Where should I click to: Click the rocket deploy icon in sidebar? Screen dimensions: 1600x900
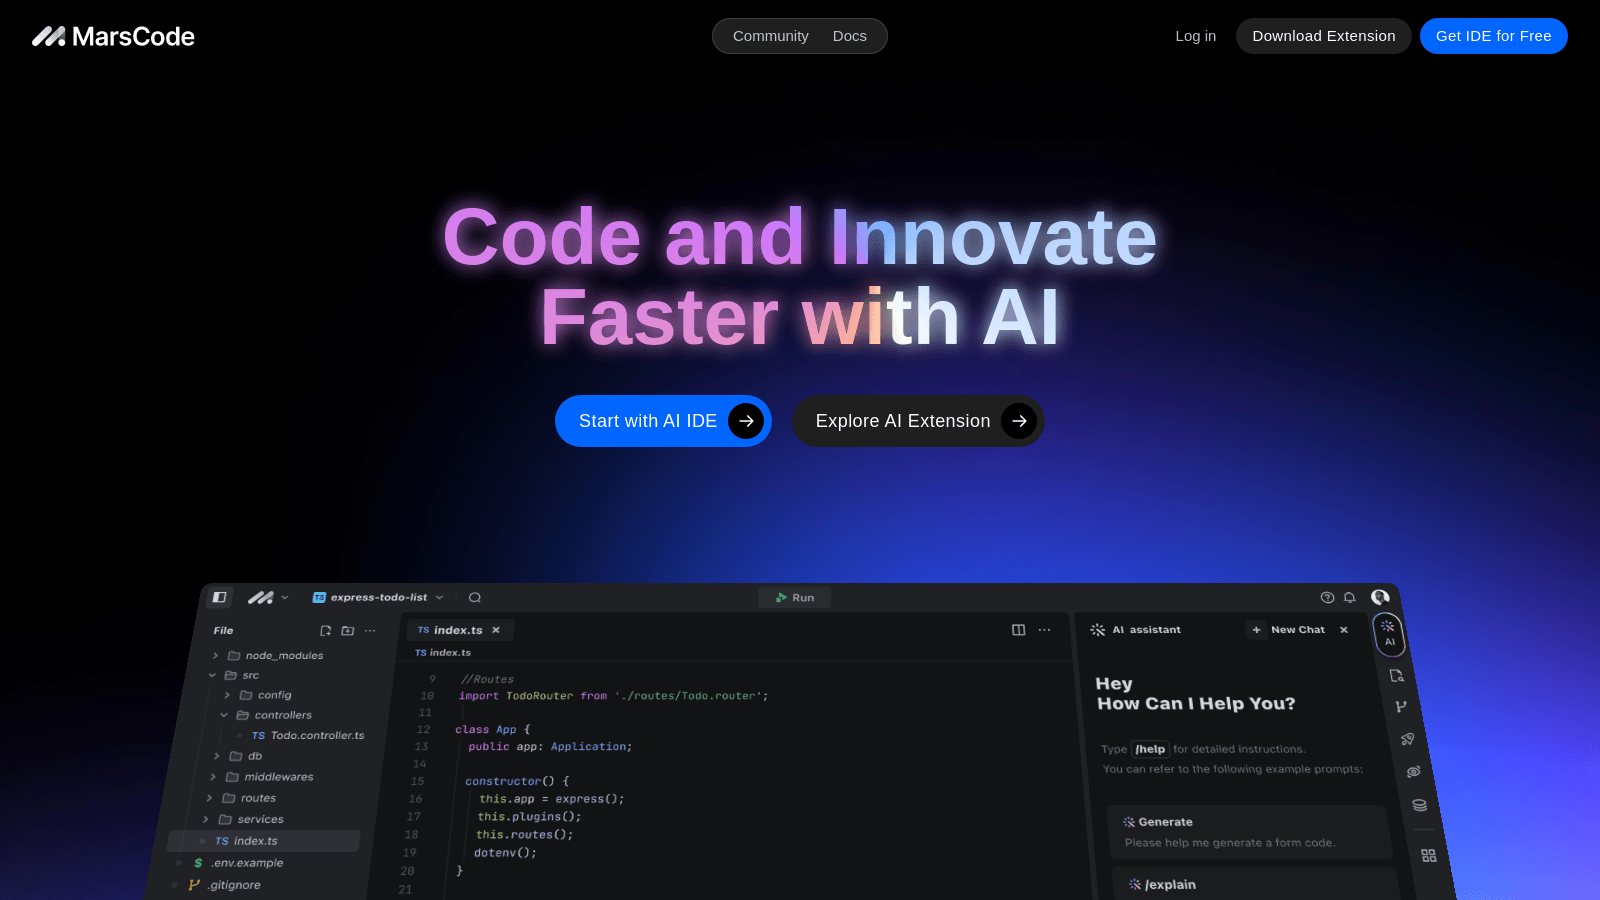(1408, 739)
